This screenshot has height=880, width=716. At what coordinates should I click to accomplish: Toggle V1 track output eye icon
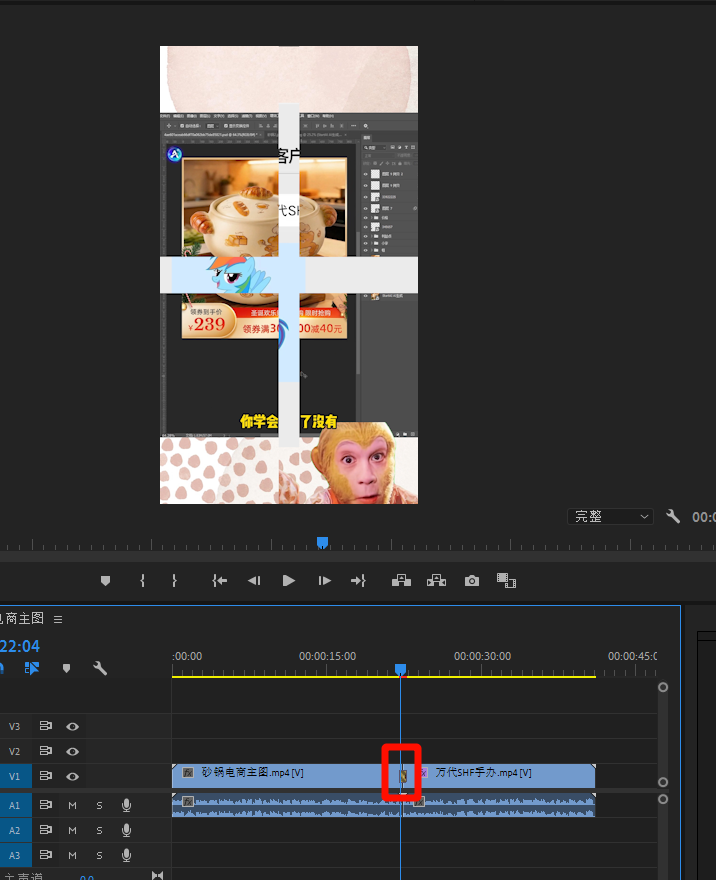click(72, 776)
